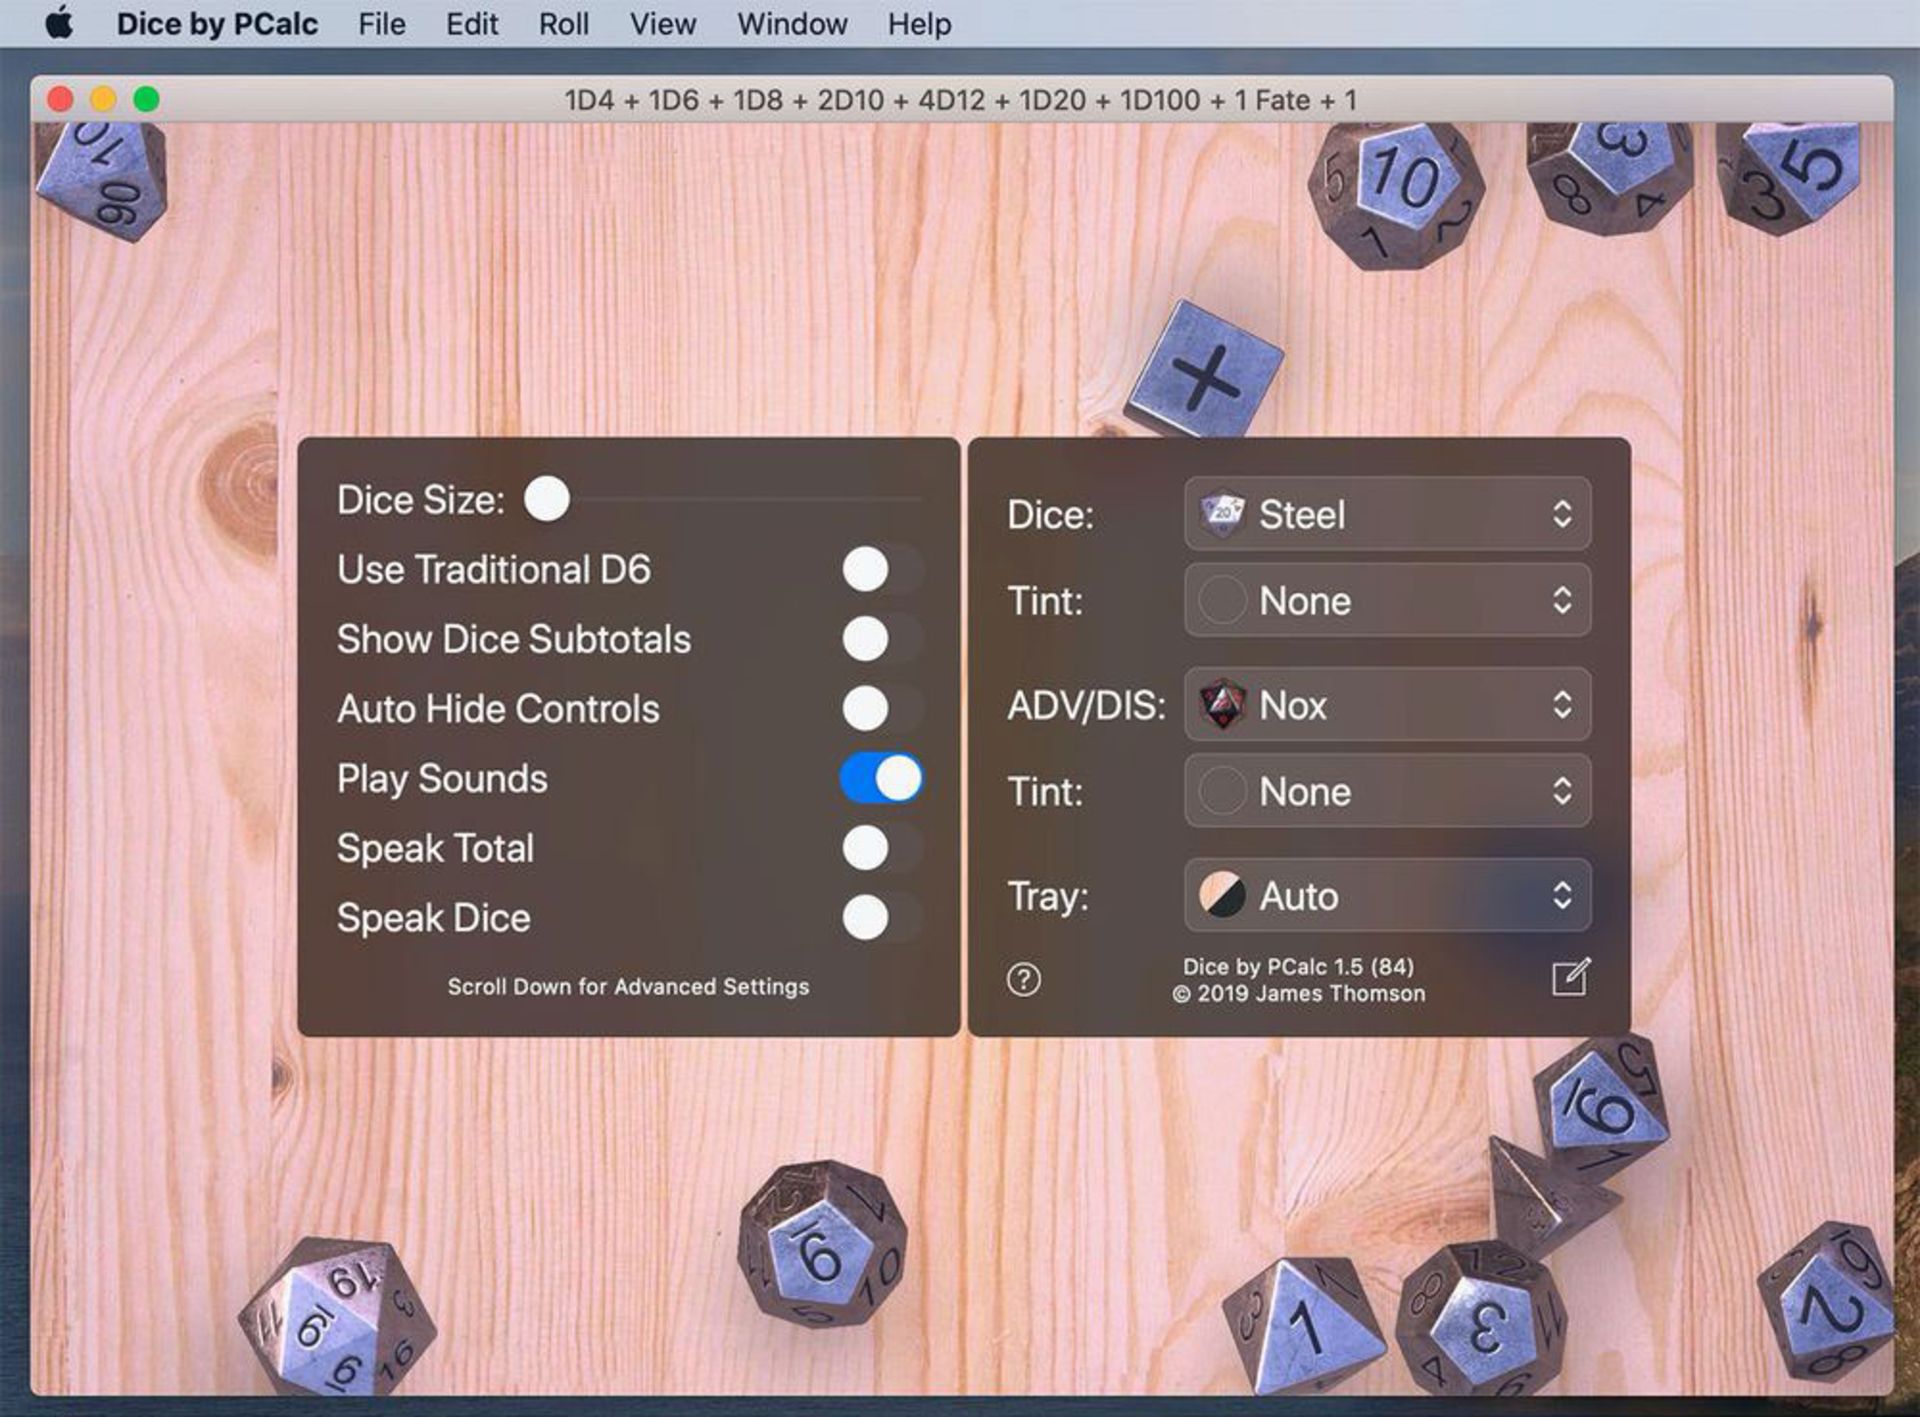This screenshot has width=1920, height=1417.
Task: Toggle Auto Hide Controls on
Action: (881, 708)
